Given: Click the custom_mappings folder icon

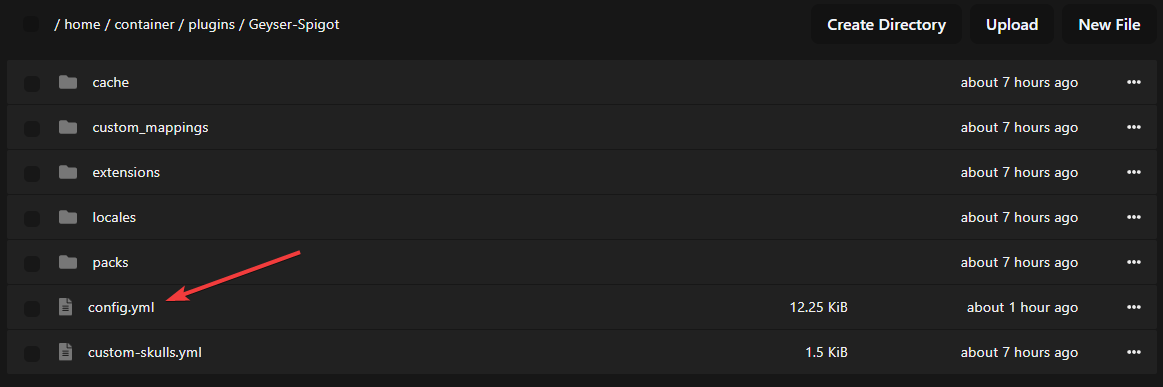Looking at the screenshot, I should point(68,128).
